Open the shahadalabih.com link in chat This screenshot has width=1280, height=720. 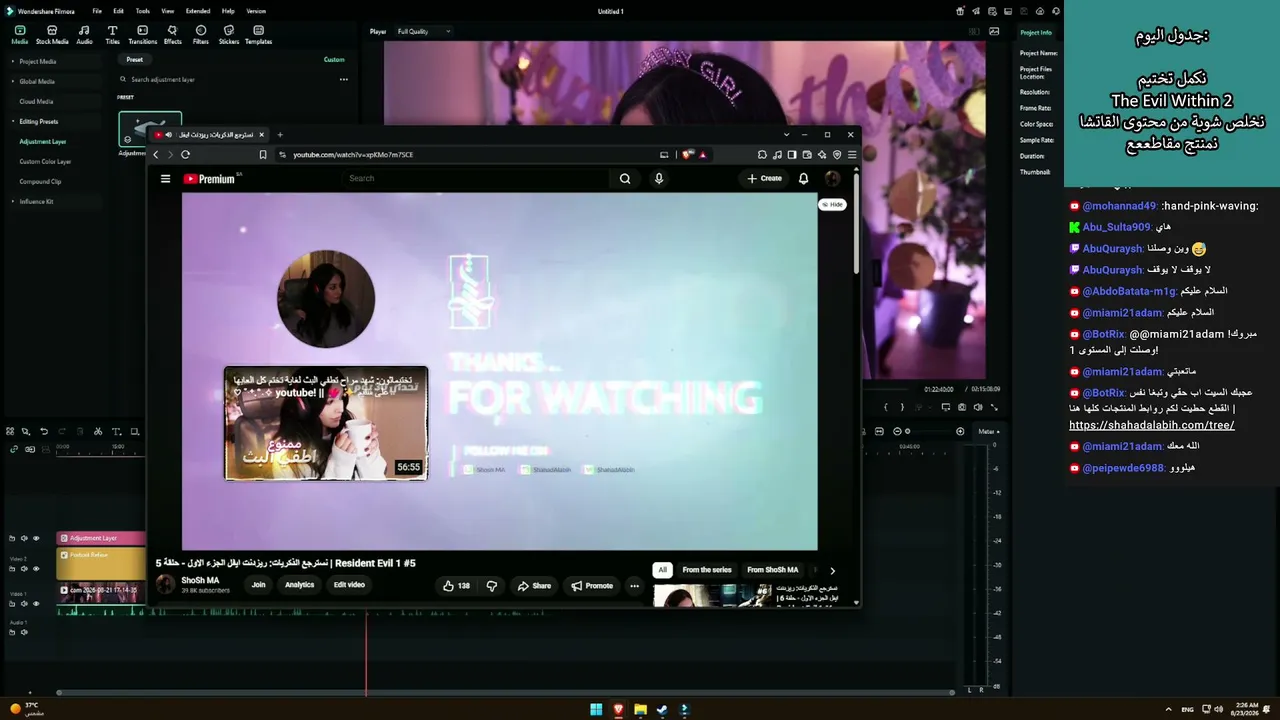(x=1152, y=425)
